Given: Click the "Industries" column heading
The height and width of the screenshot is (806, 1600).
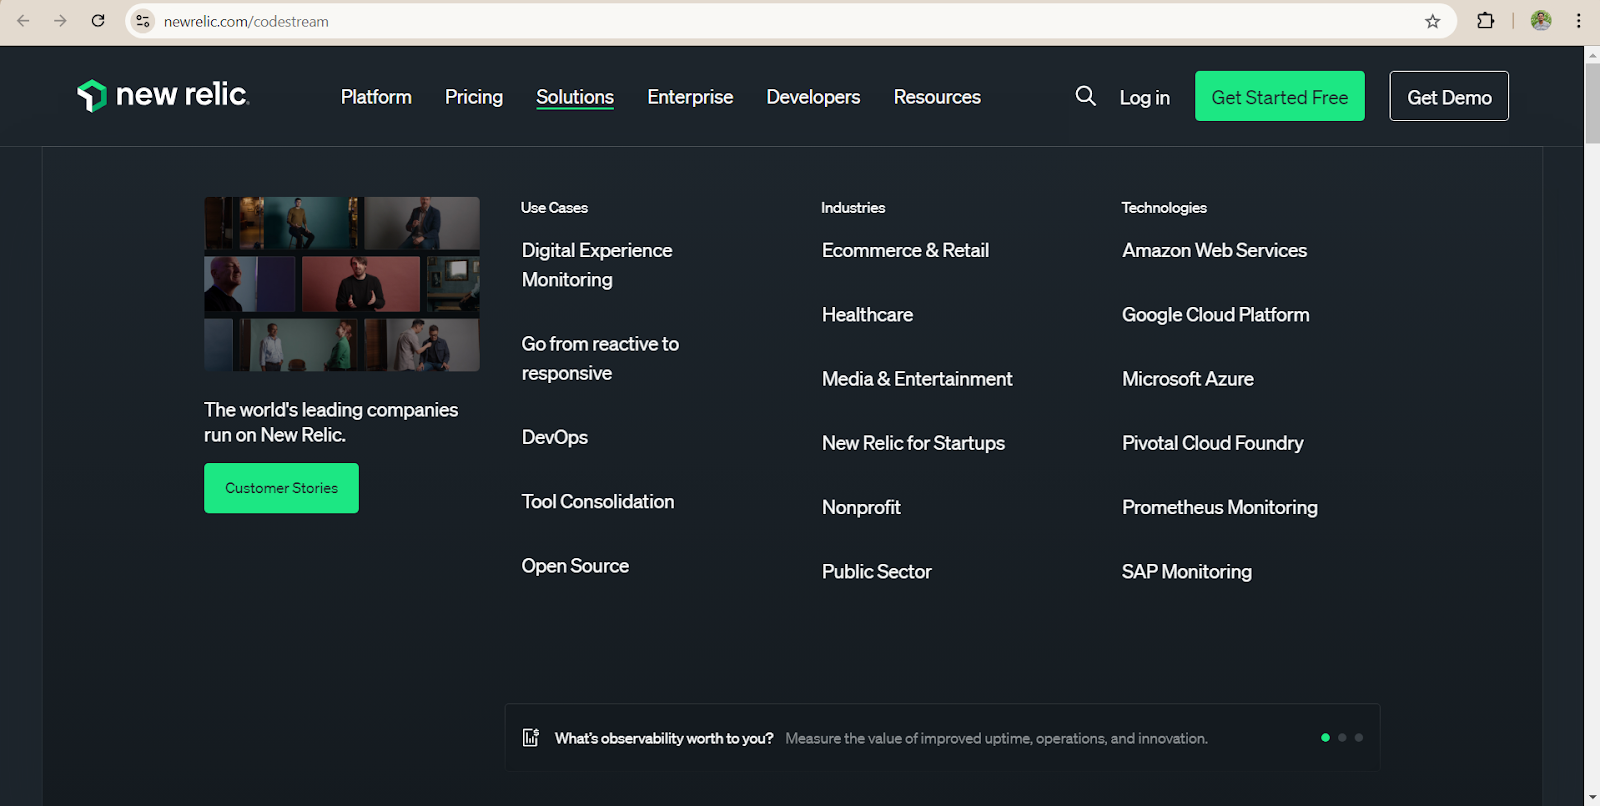Looking at the screenshot, I should (x=853, y=208).
